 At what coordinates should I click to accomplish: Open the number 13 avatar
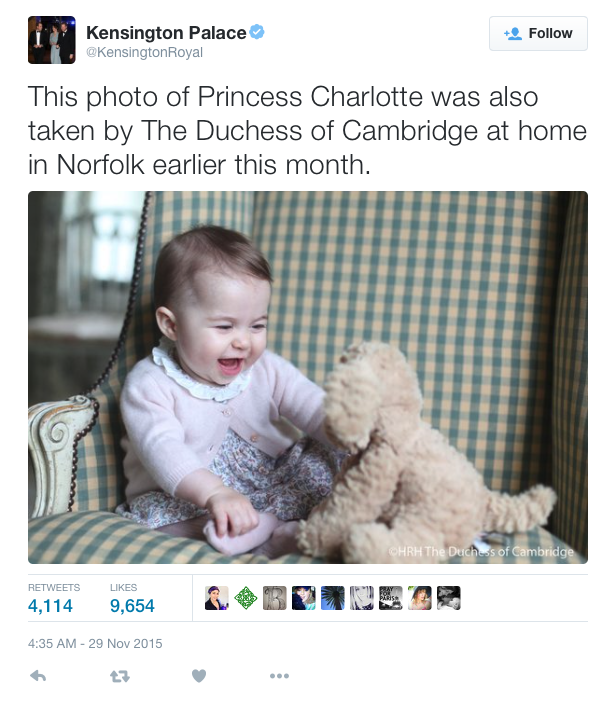point(275,598)
